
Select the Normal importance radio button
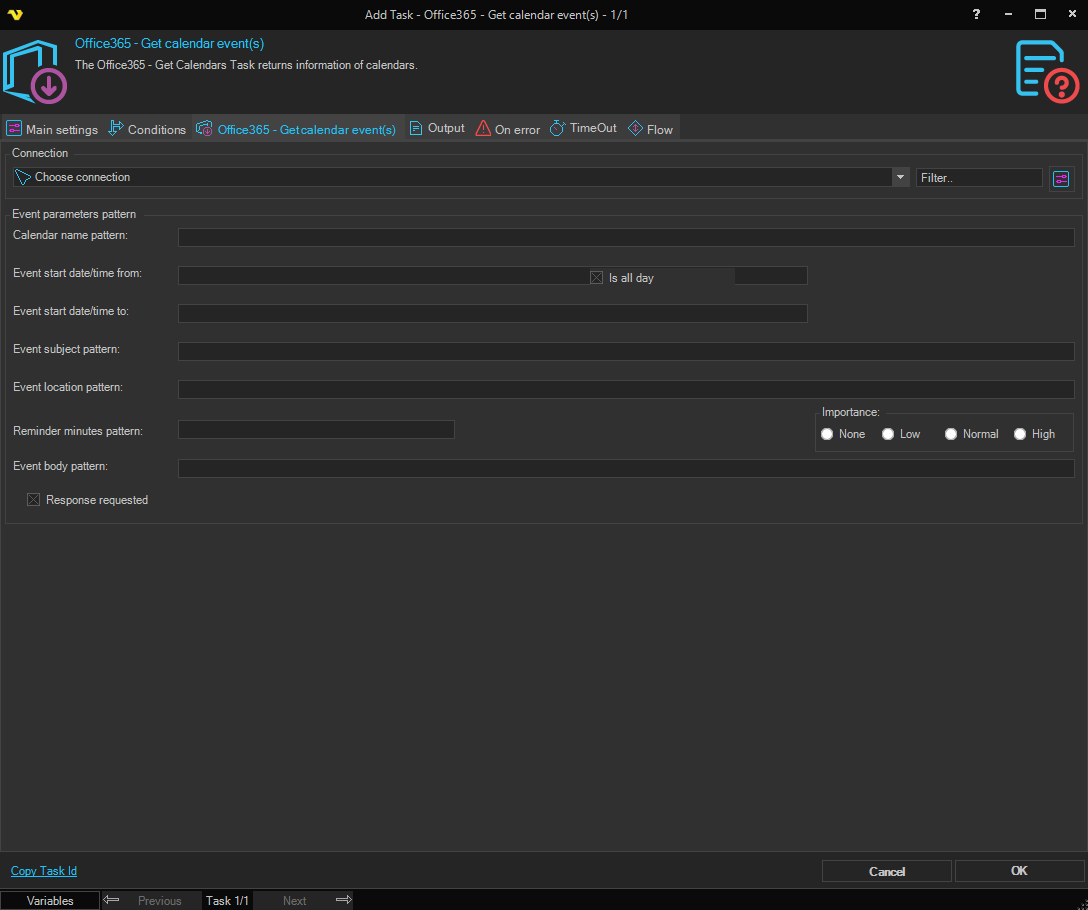click(951, 434)
